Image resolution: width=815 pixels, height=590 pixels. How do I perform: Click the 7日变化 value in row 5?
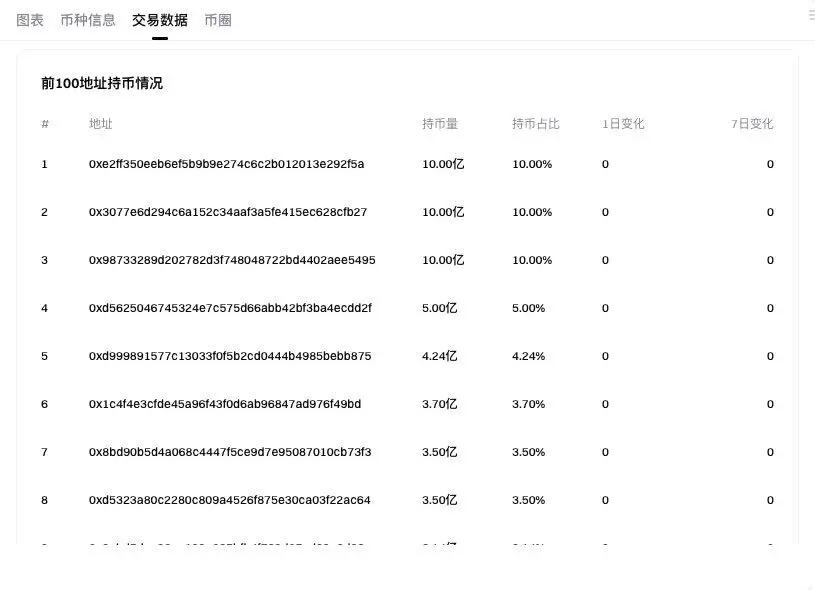click(770, 356)
